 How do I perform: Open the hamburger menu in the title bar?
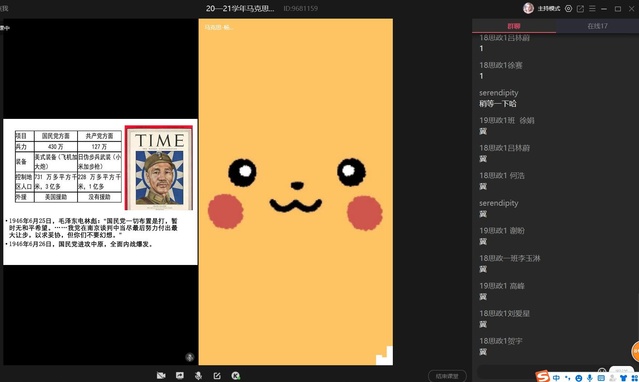click(x=592, y=9)
